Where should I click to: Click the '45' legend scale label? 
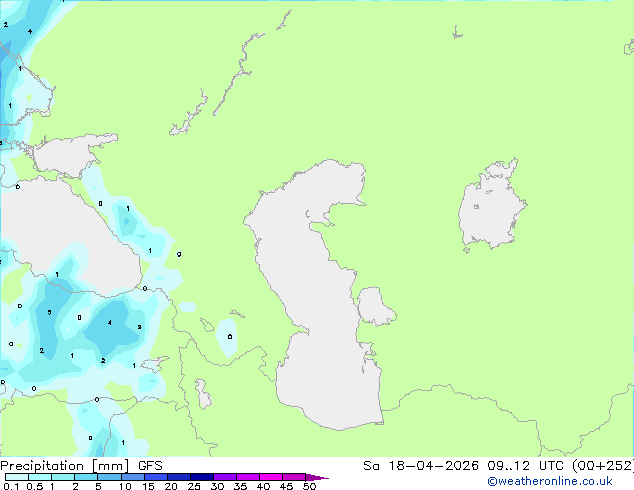tap(286, 486)
